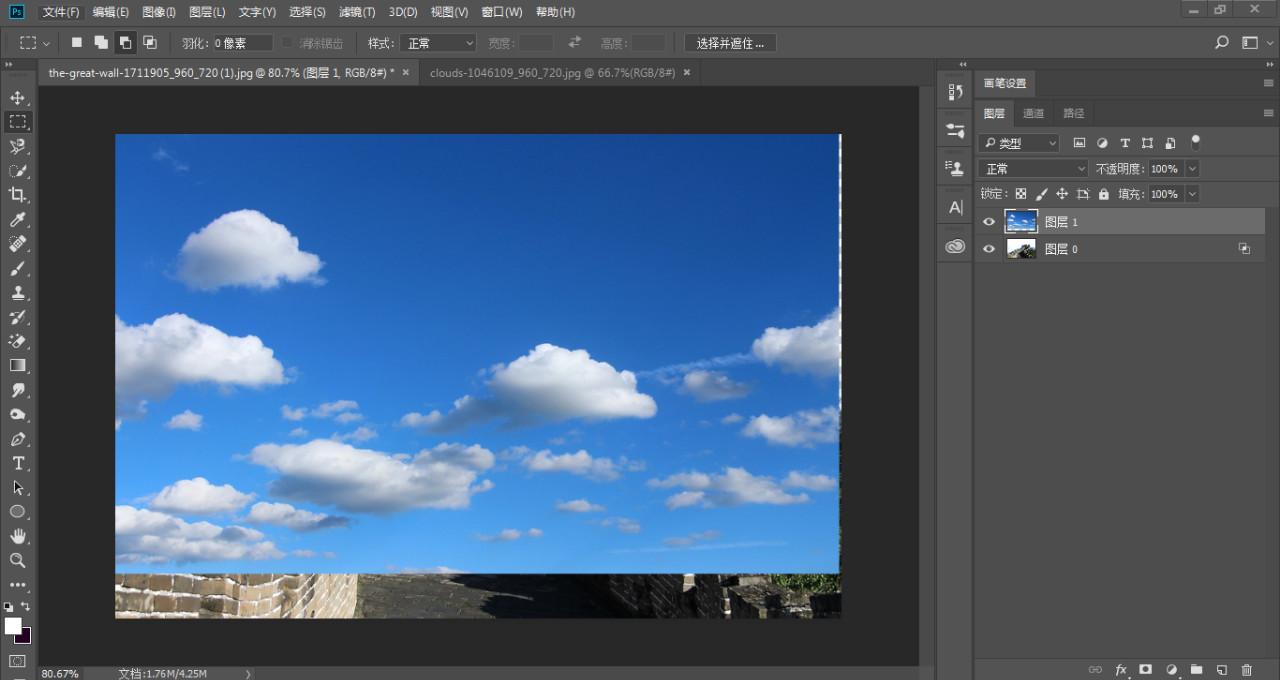Screen dimensions: 1280x680
Task: Choose Add to selection mode
Action: coord(101,43)
